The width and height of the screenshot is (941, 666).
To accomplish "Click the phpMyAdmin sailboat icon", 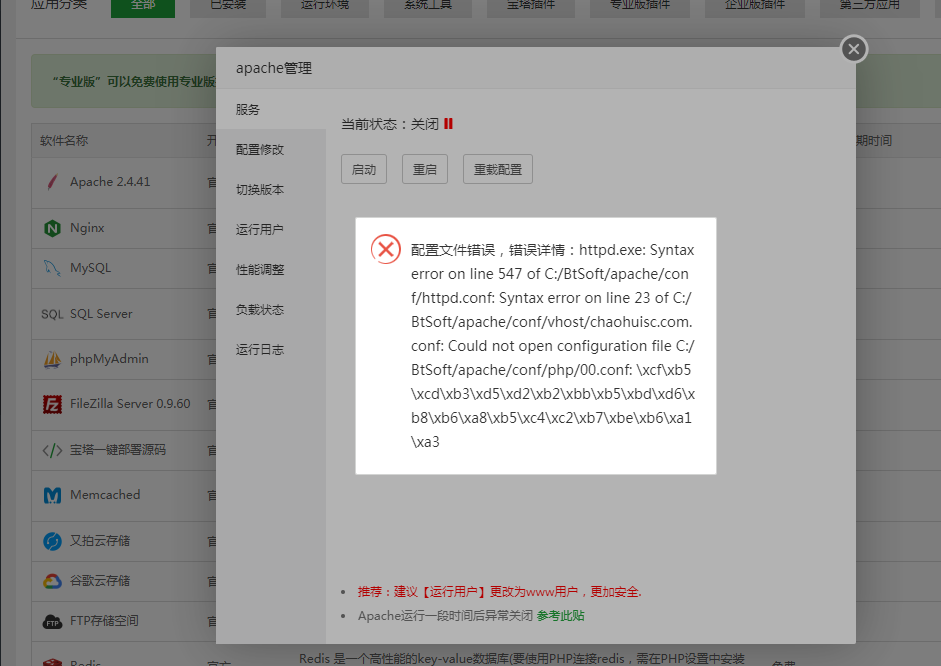I will 52,359.
